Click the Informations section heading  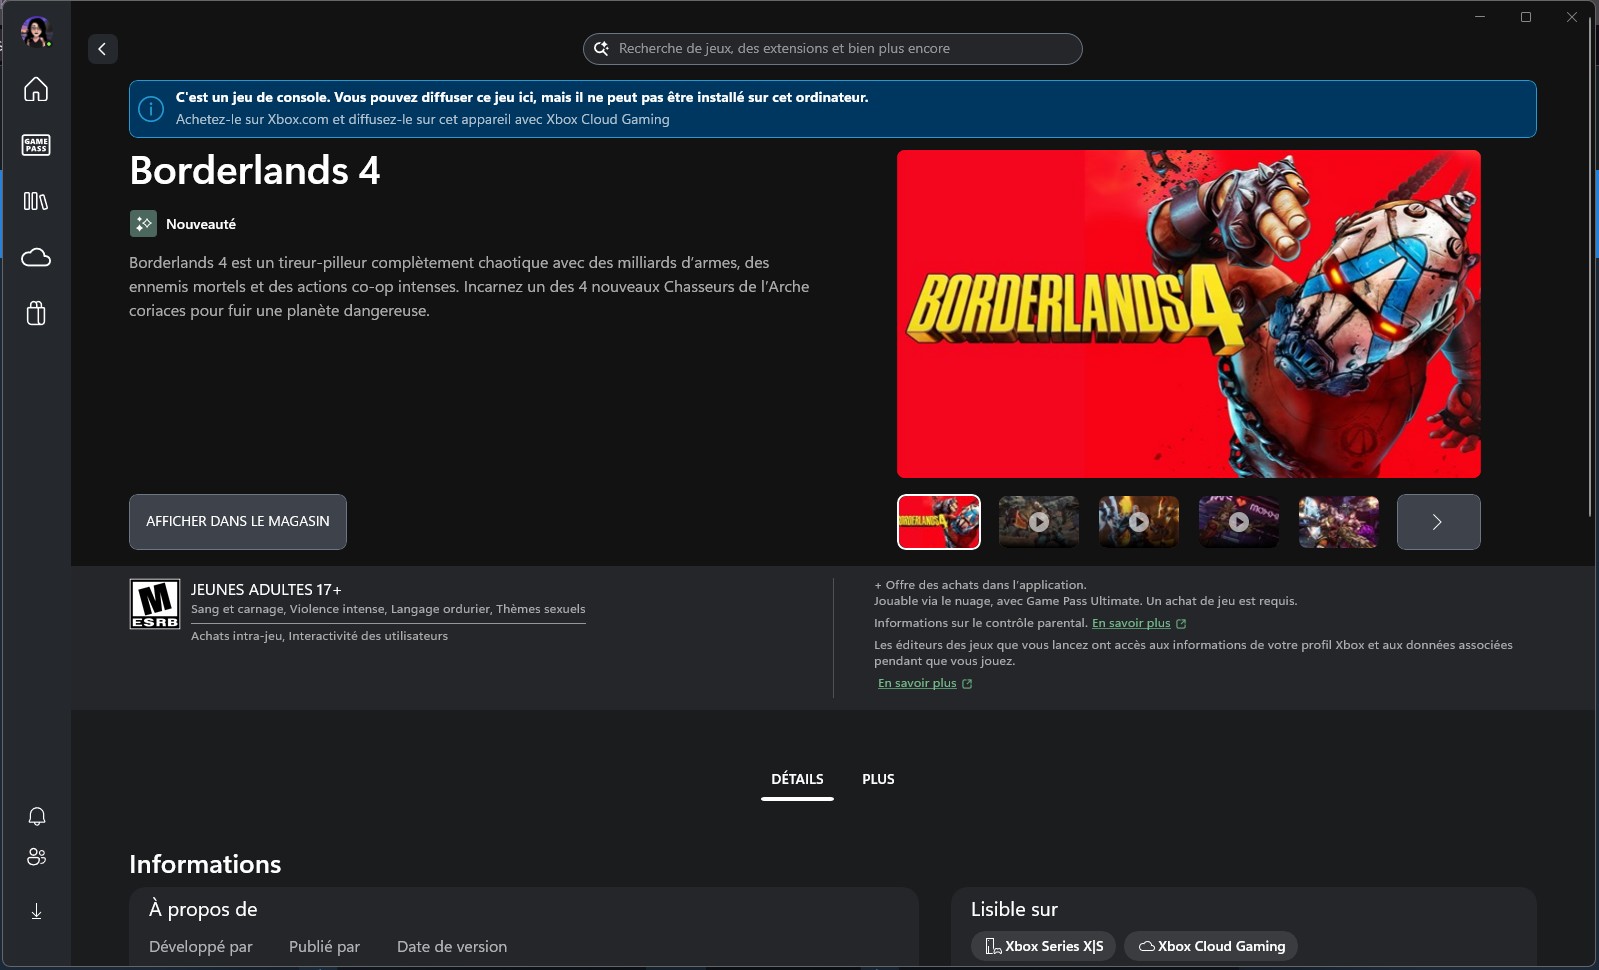tap(205, 864)
